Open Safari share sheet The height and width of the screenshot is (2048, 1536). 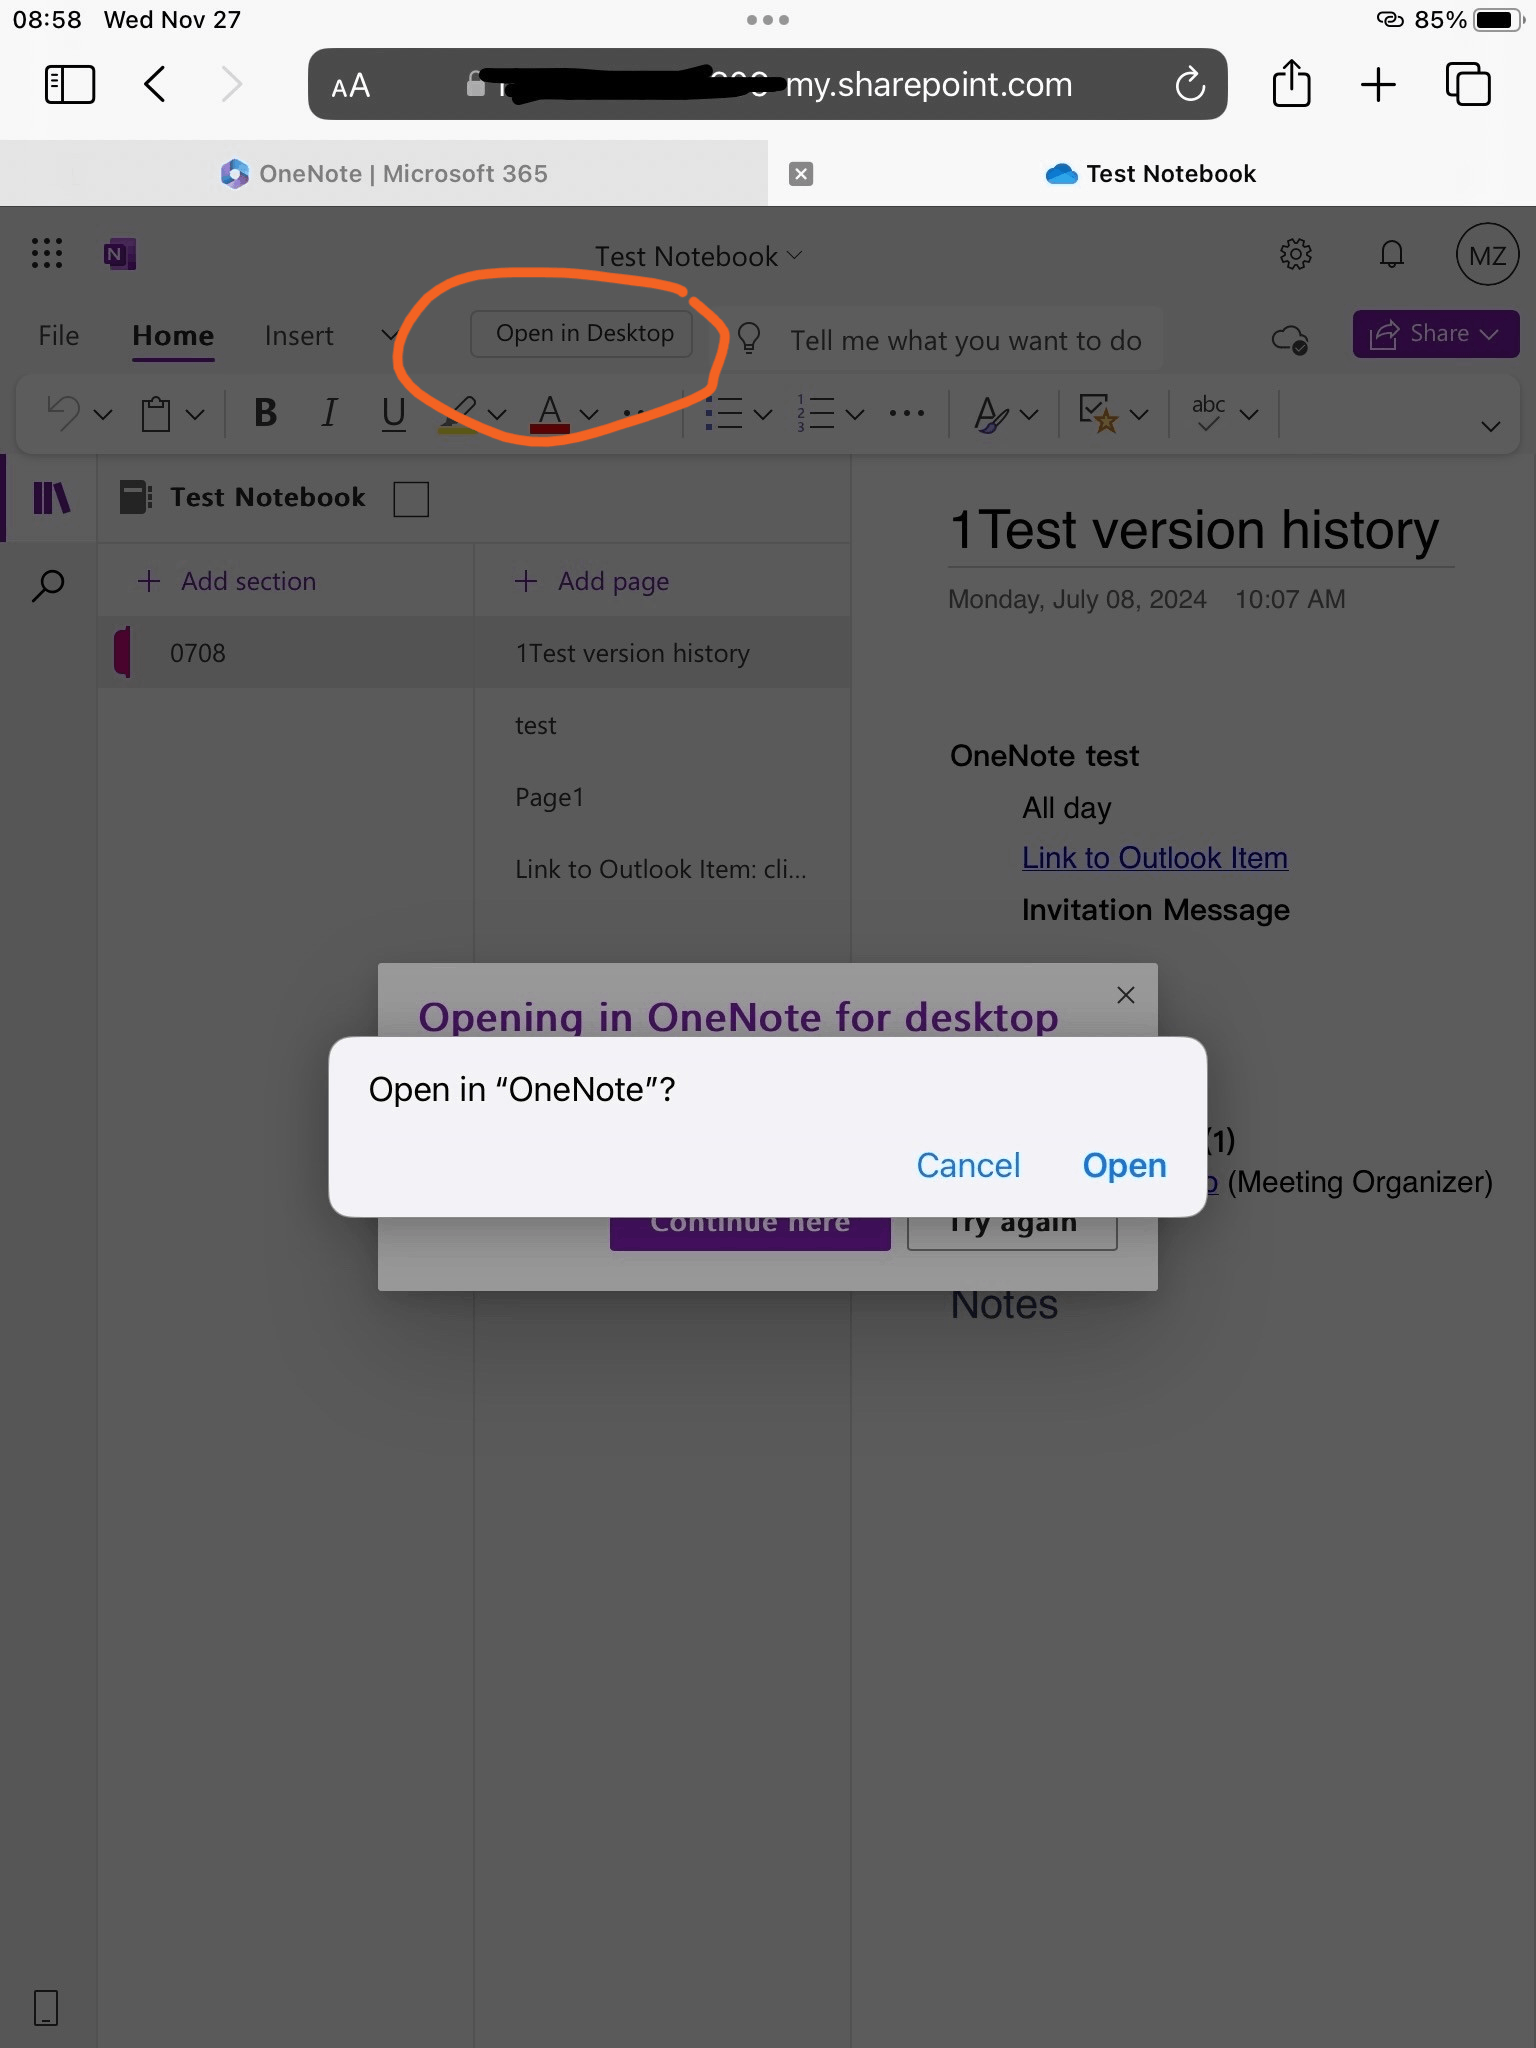click(1291, 83)
